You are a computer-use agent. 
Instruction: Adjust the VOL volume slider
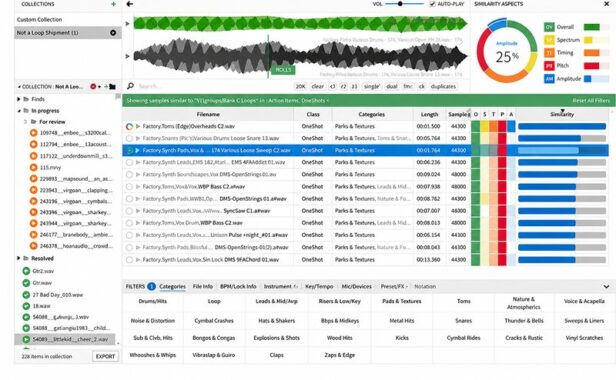(x=404, y=4)
